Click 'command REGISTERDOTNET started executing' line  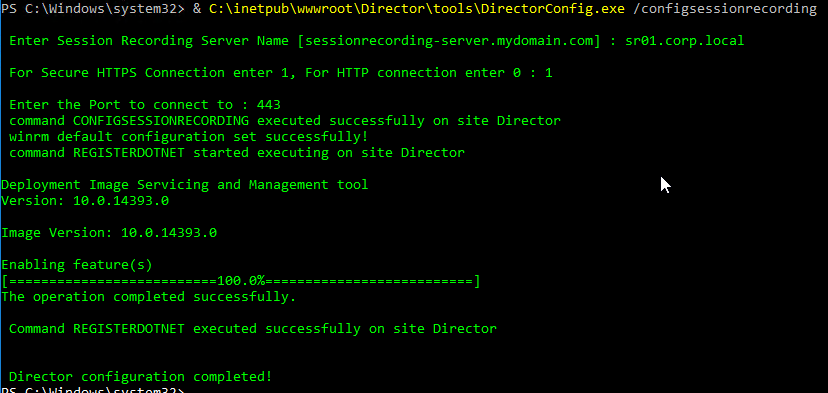tap(237, 153)
